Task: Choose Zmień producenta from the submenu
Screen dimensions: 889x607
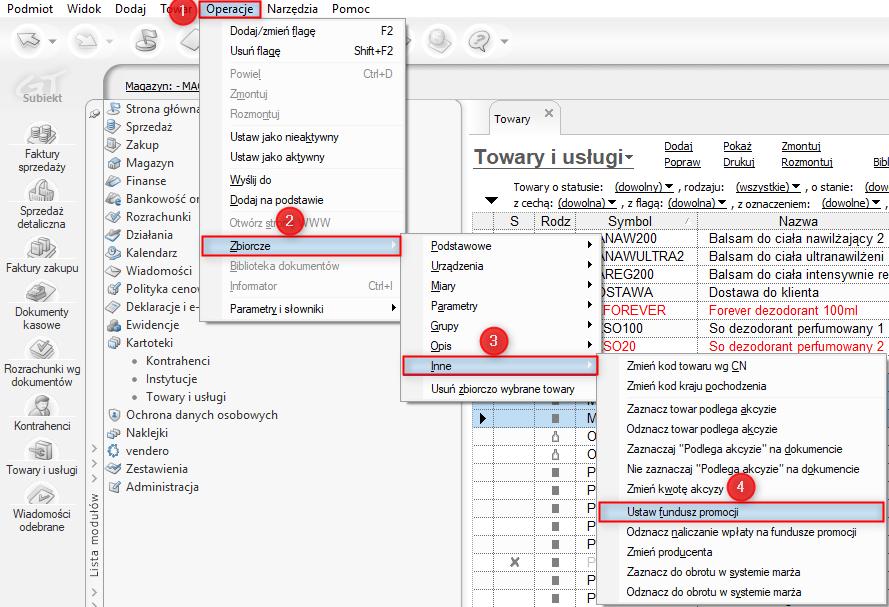Action: (x=669, y=552)
